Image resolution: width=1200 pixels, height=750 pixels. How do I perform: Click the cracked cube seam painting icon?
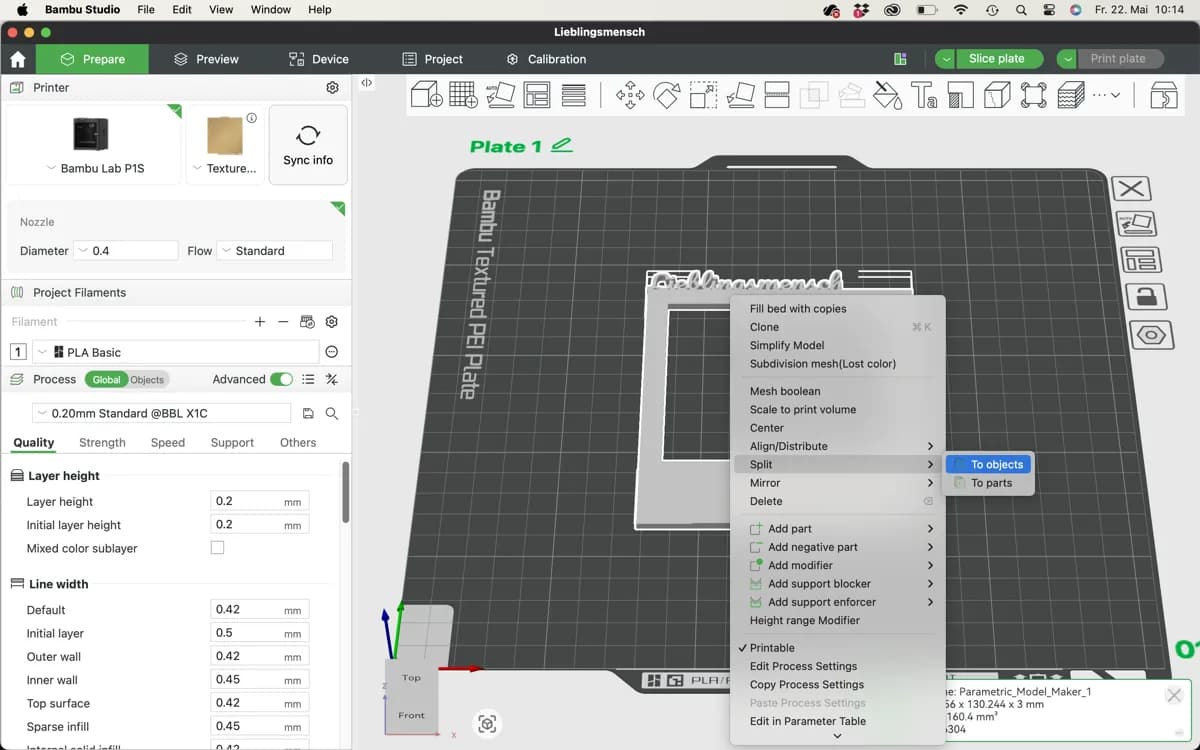pyautogui.click(x=997, y=95)
